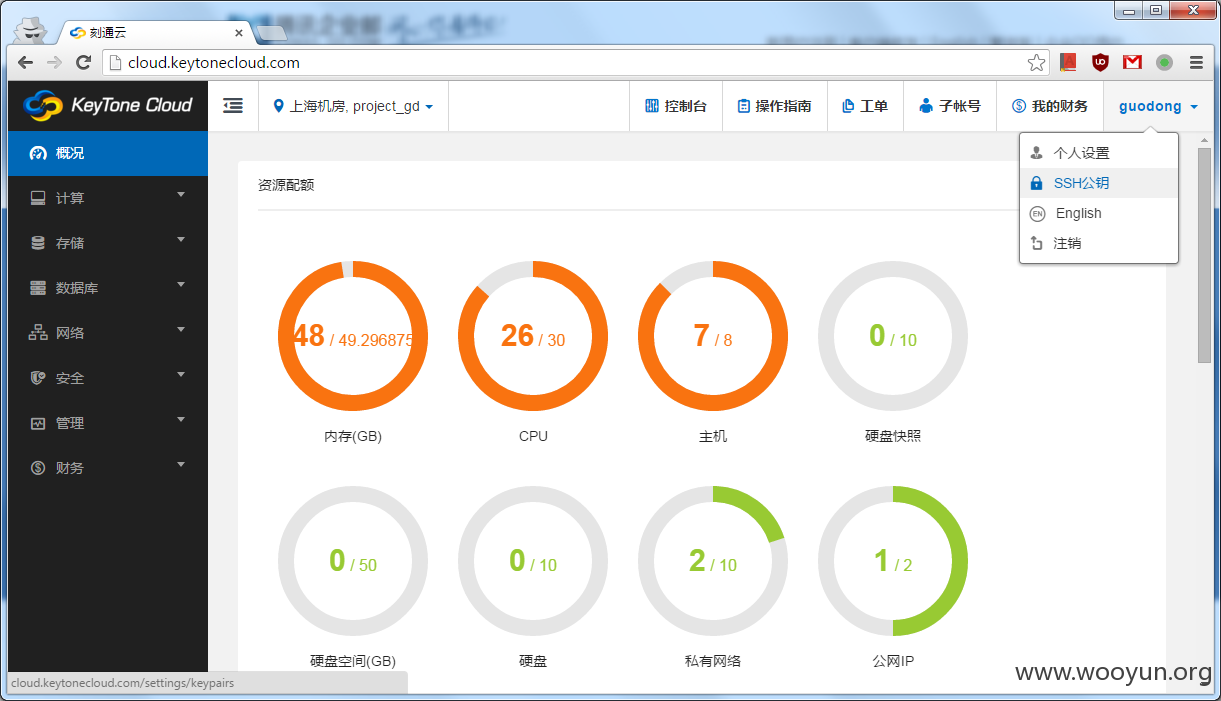The image size is (1221, 701).
Task: Expand the 存储 sidebar section
Action: pyautogui.click(x=108, y=243)
